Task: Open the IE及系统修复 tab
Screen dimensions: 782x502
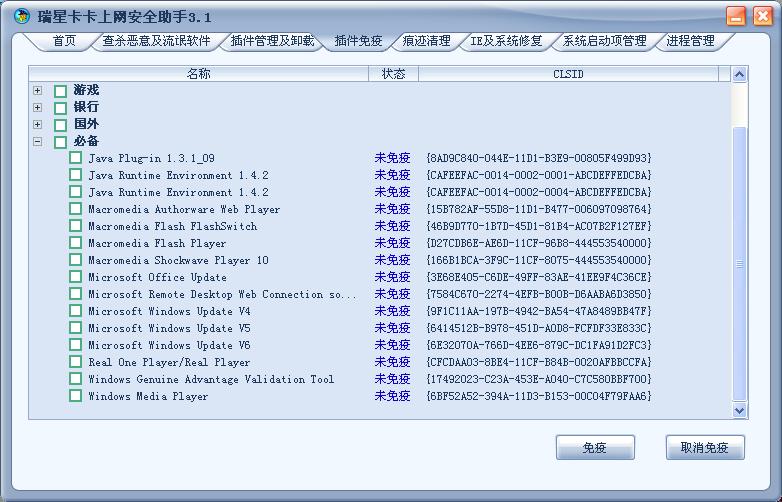Action: tap(506, 40)
